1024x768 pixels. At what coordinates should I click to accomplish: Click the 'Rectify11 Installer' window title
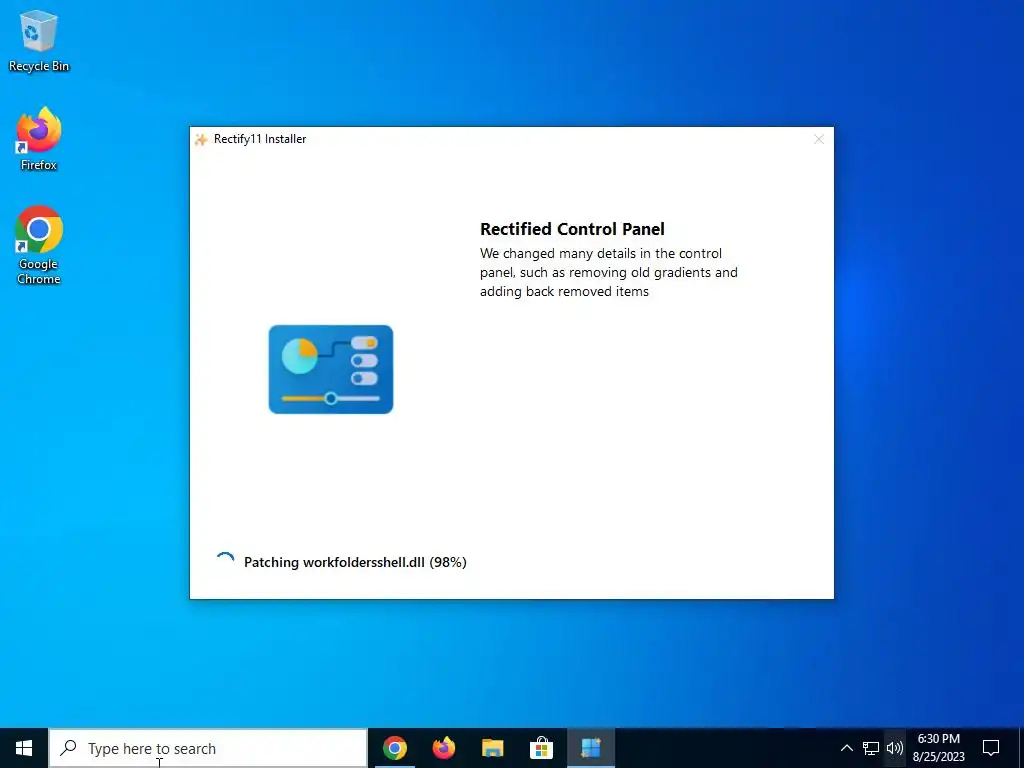tap(260, 139)
